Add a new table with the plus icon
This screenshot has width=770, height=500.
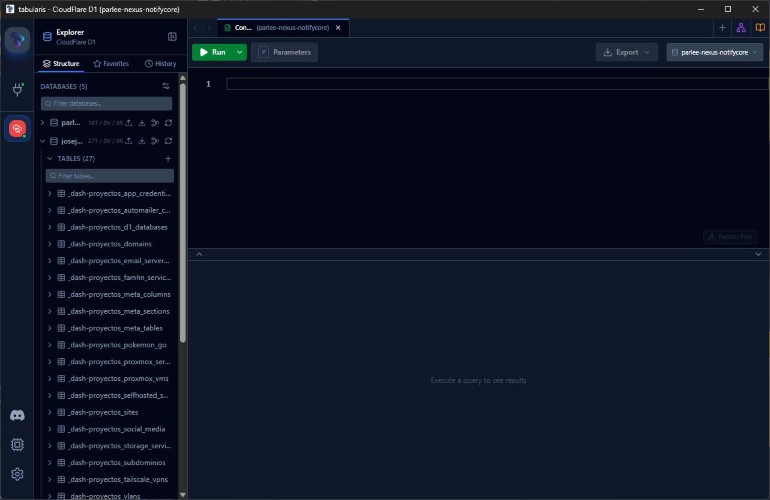pyautogui.click(x=168, y=159)
